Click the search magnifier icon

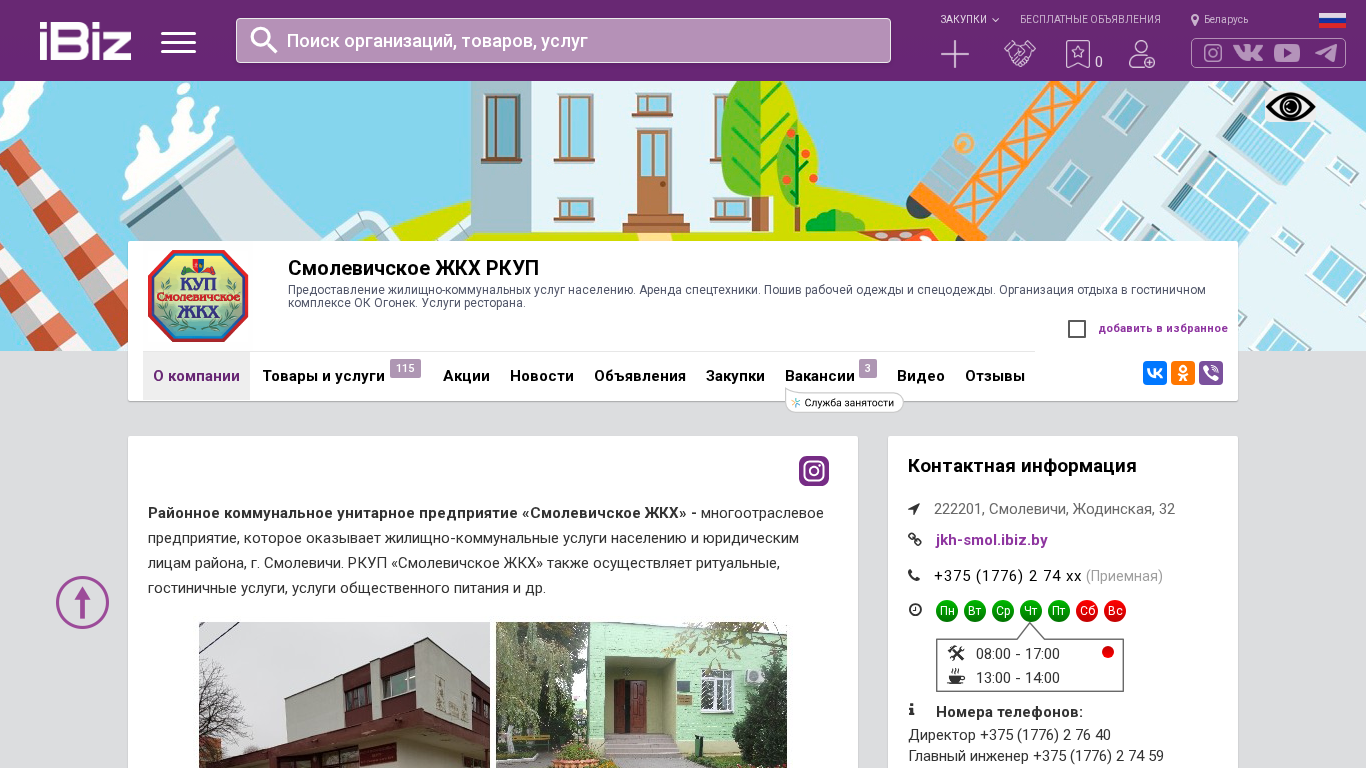264,40
